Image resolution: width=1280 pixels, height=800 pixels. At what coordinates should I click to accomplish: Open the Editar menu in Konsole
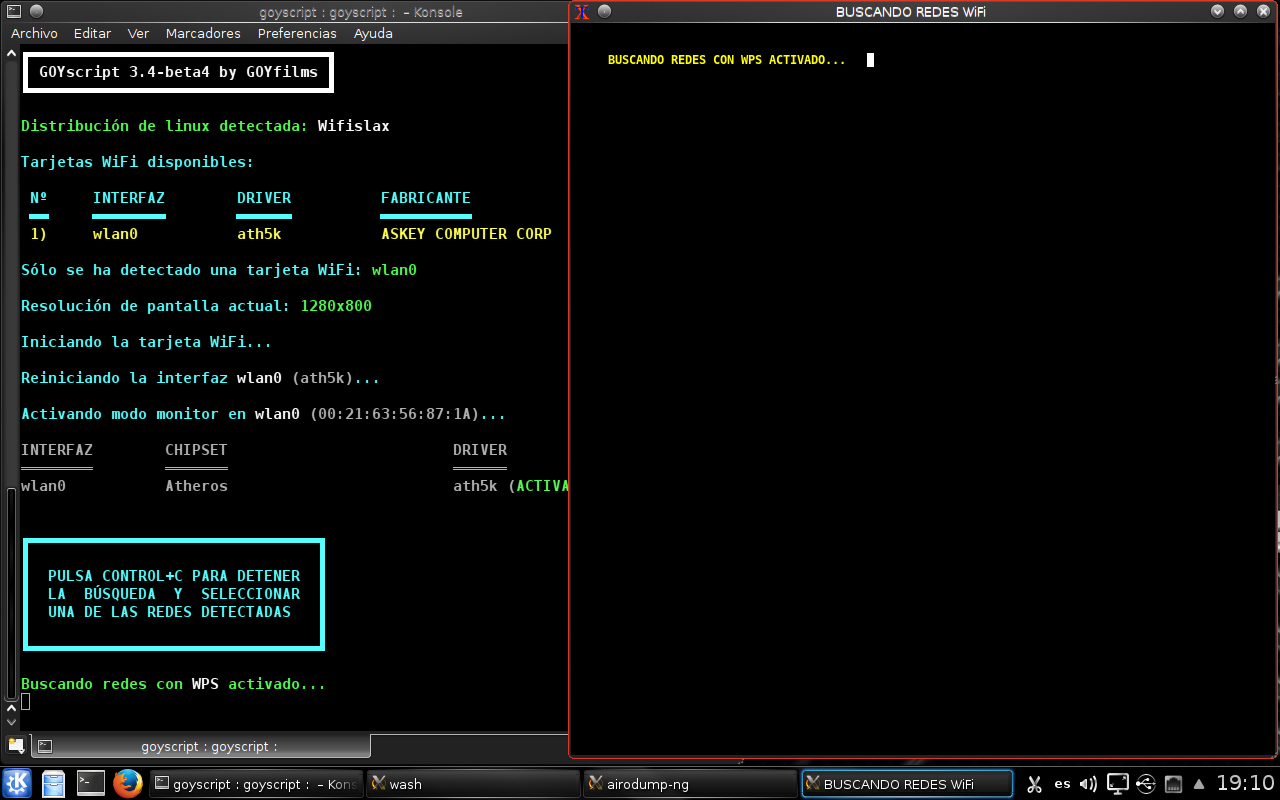click(x=92, y=33)
